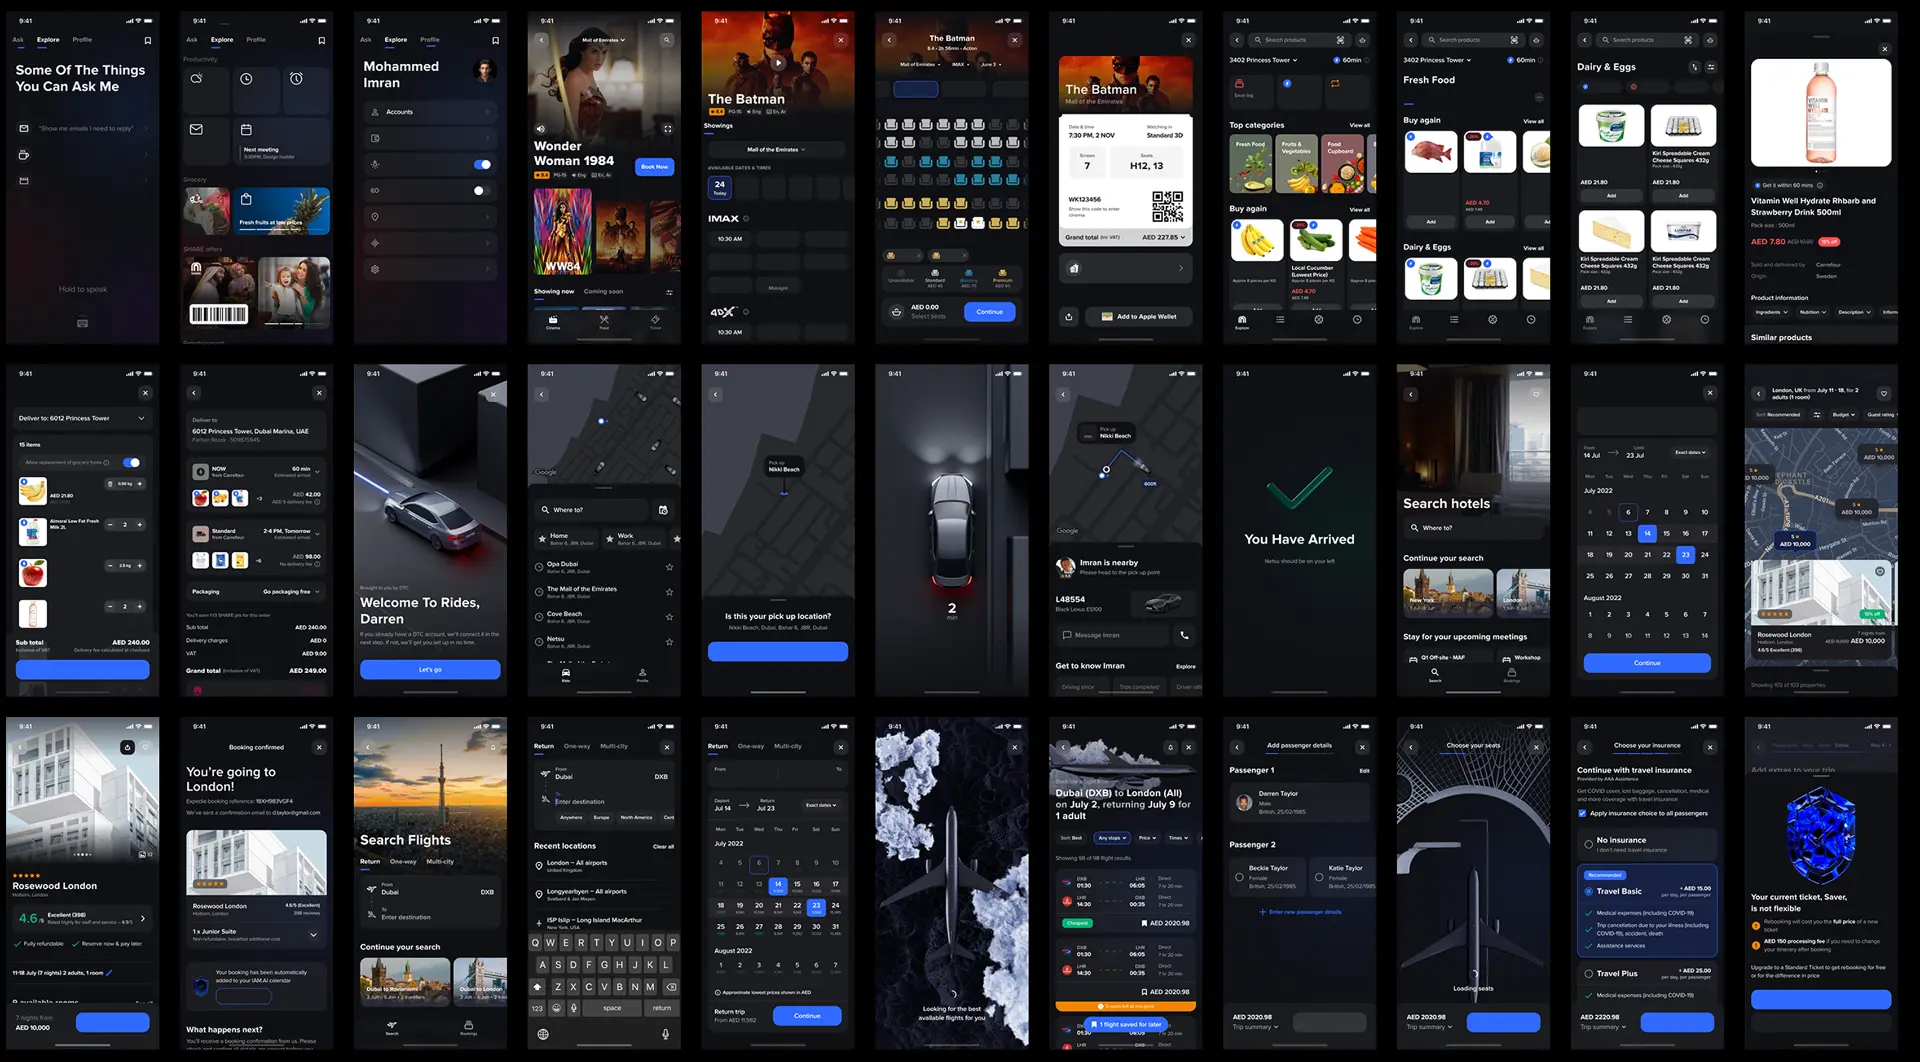
Task: Select One-way tab on Search Flights screen
Action: click(x=403, y=862)
